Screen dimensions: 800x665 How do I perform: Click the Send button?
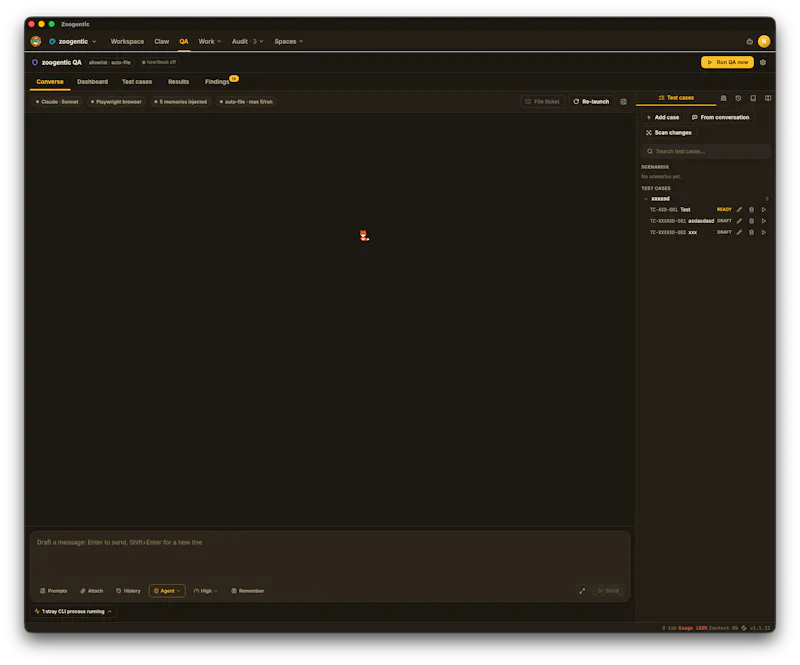tap(608, 591)
